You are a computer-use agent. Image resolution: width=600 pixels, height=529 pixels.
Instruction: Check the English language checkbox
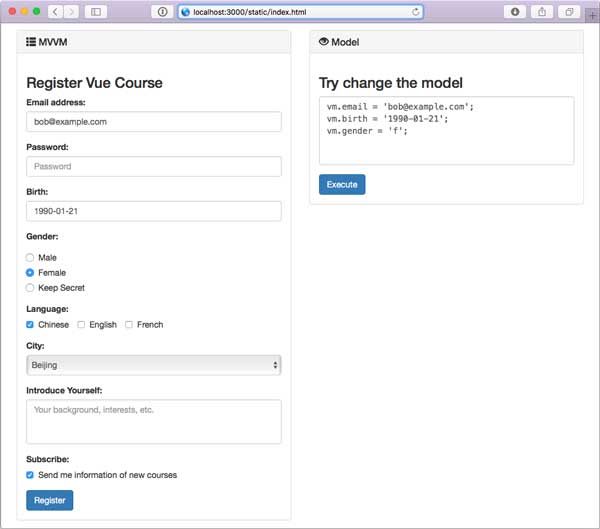pos(81,325)
